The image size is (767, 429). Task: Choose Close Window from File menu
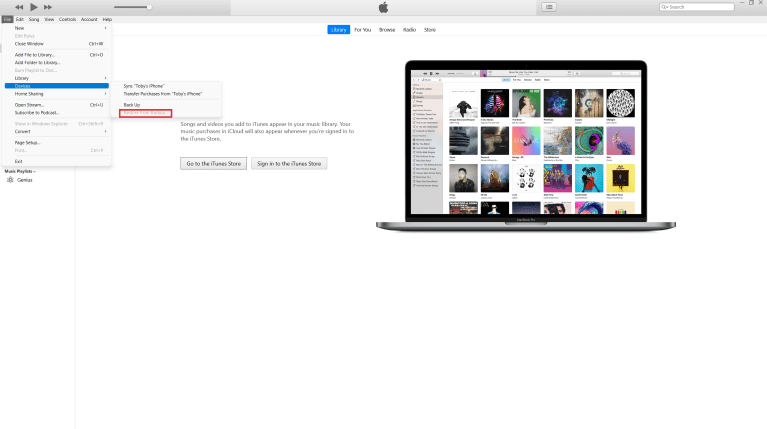click(57, 44)
